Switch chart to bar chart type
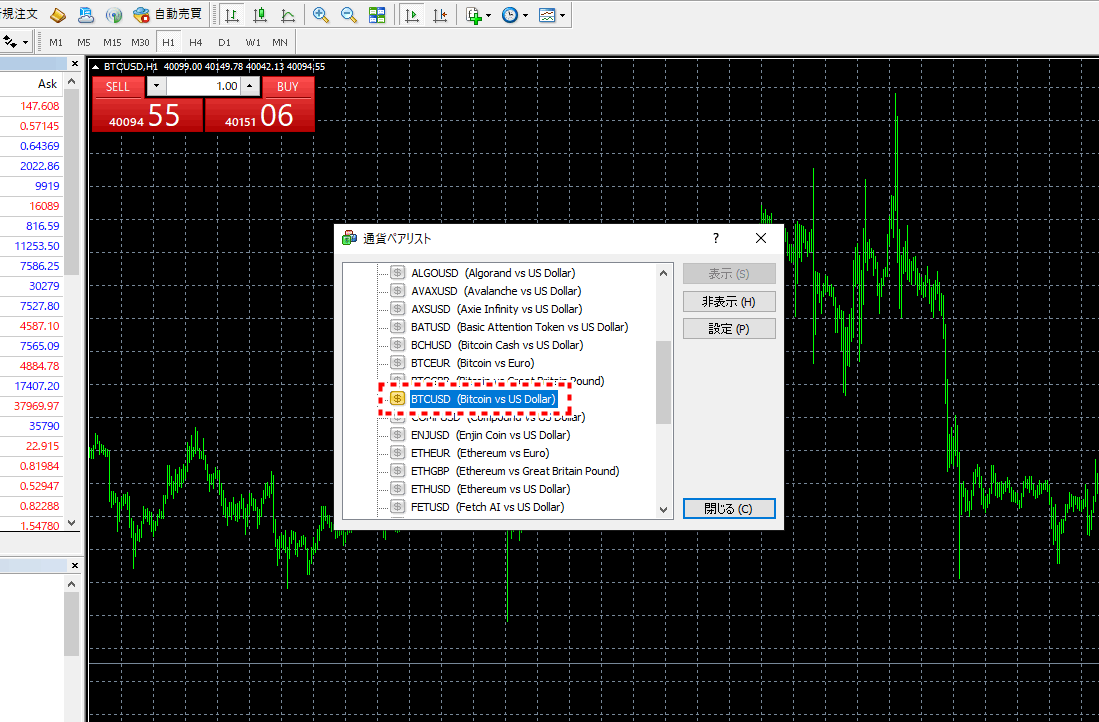 tap(232, 15)
